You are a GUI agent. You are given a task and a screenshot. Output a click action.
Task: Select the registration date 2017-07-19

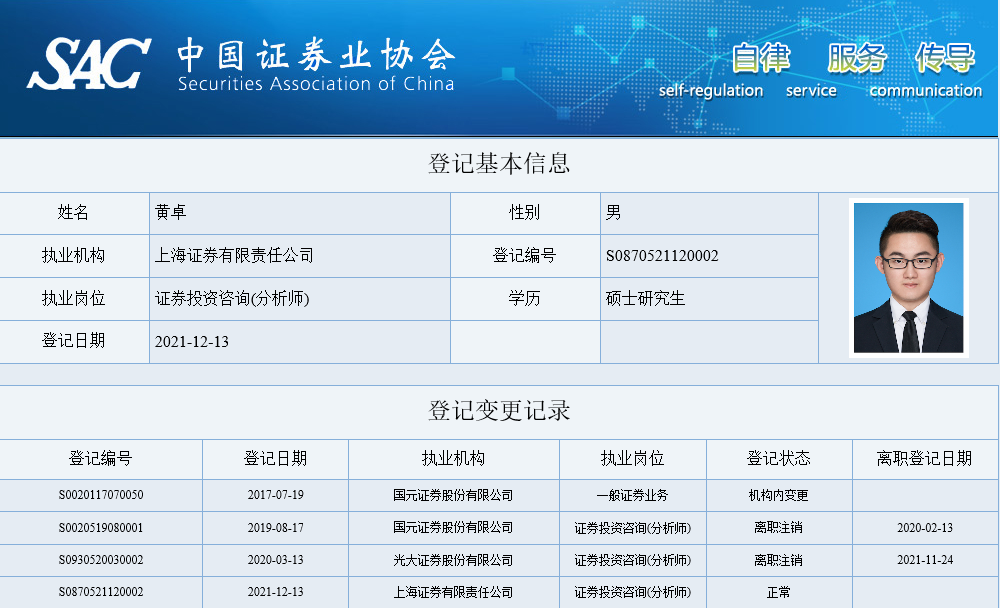pyautogui.click(x=276, y=495)
